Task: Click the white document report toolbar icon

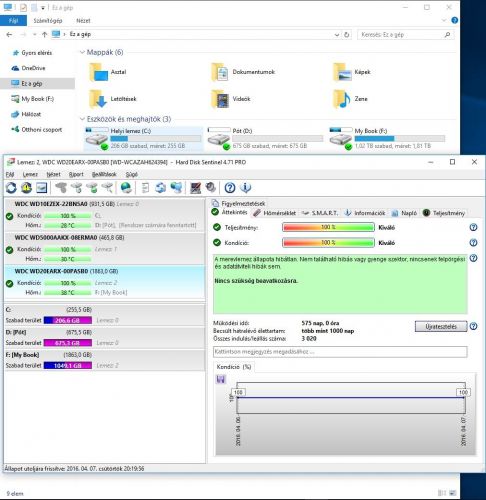Action: click(145, 188)
